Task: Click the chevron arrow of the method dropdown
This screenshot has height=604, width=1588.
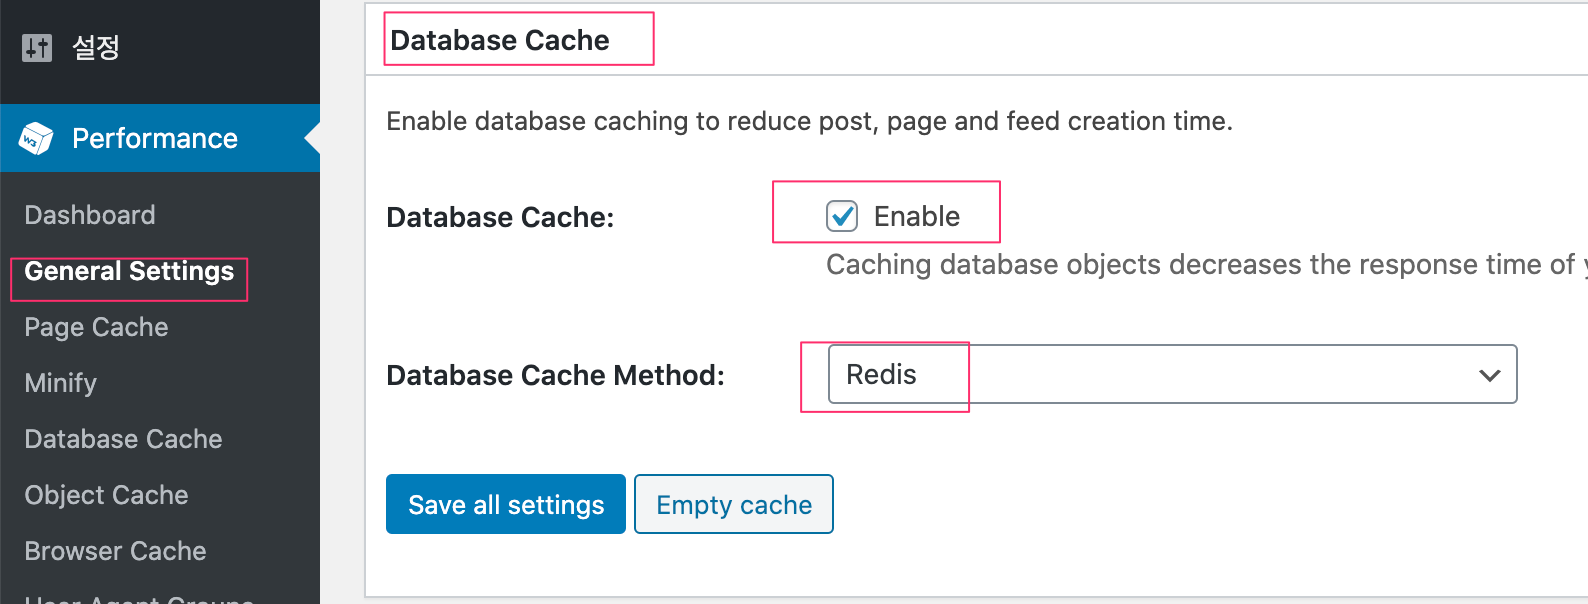Action: click(x=1489, y=375)
